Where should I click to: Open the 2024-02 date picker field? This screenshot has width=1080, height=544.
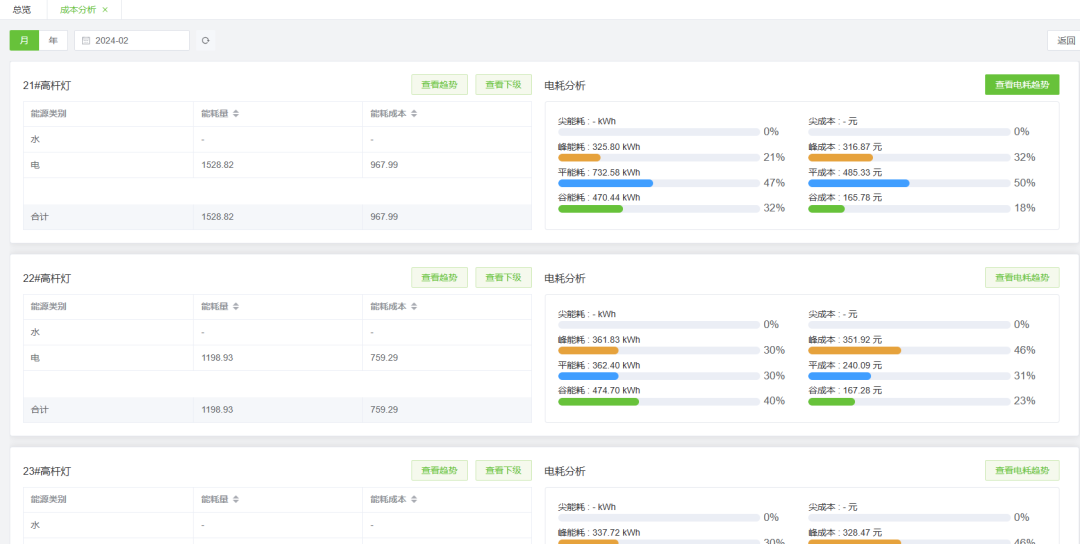[132, 41]
